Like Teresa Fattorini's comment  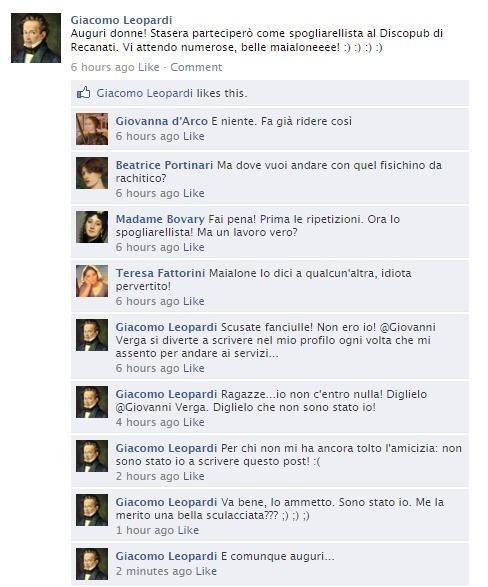[194, 301]
